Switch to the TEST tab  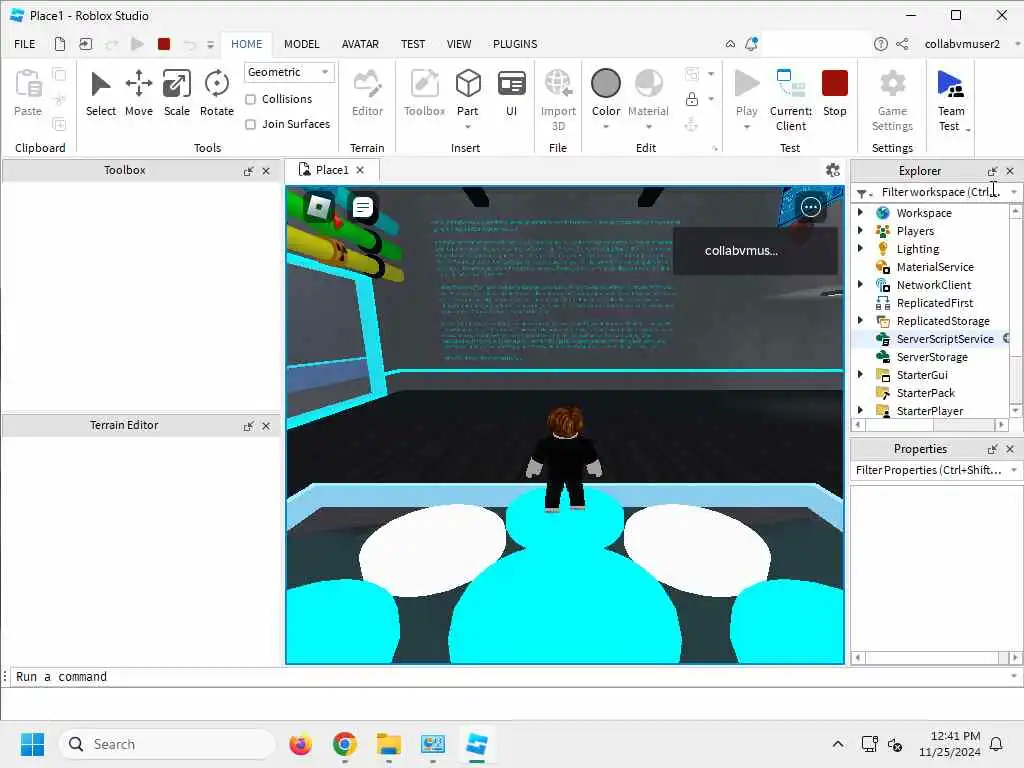pos(413,44)
